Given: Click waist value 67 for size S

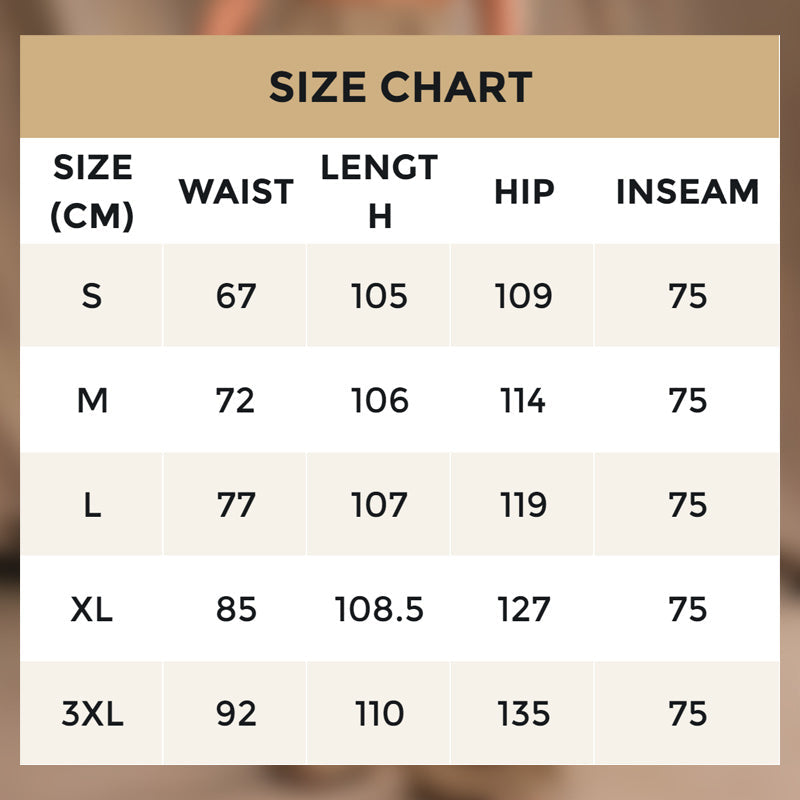Looking at the screenshot, I should pyautogui.click(x=236, y=296).
